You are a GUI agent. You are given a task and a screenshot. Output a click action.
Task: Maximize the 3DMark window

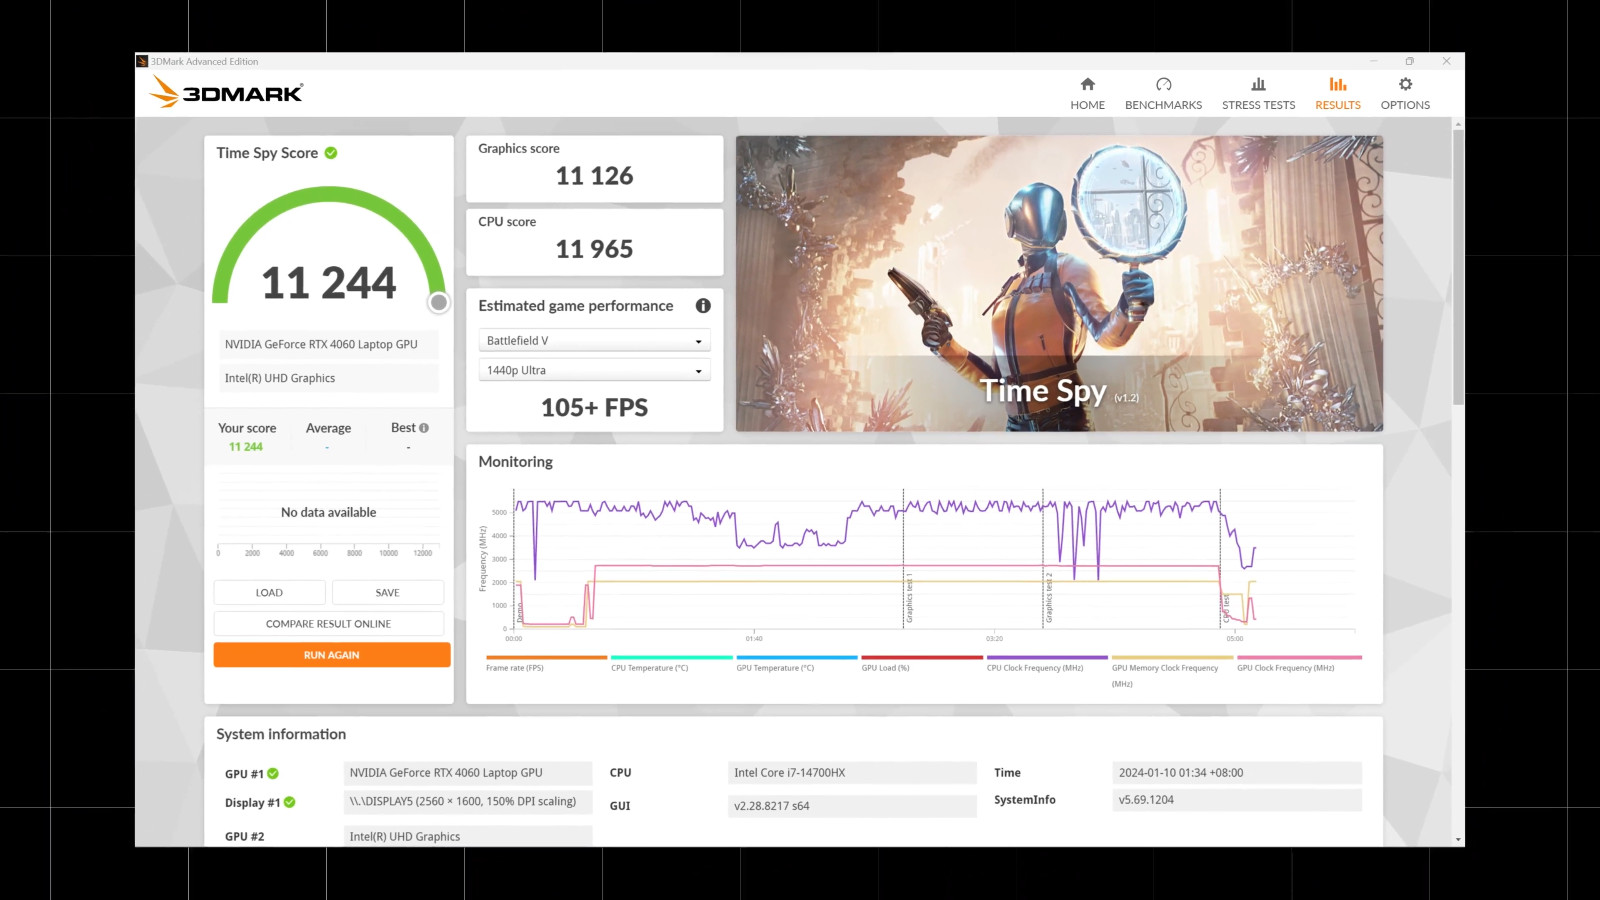pos(1409,61)
